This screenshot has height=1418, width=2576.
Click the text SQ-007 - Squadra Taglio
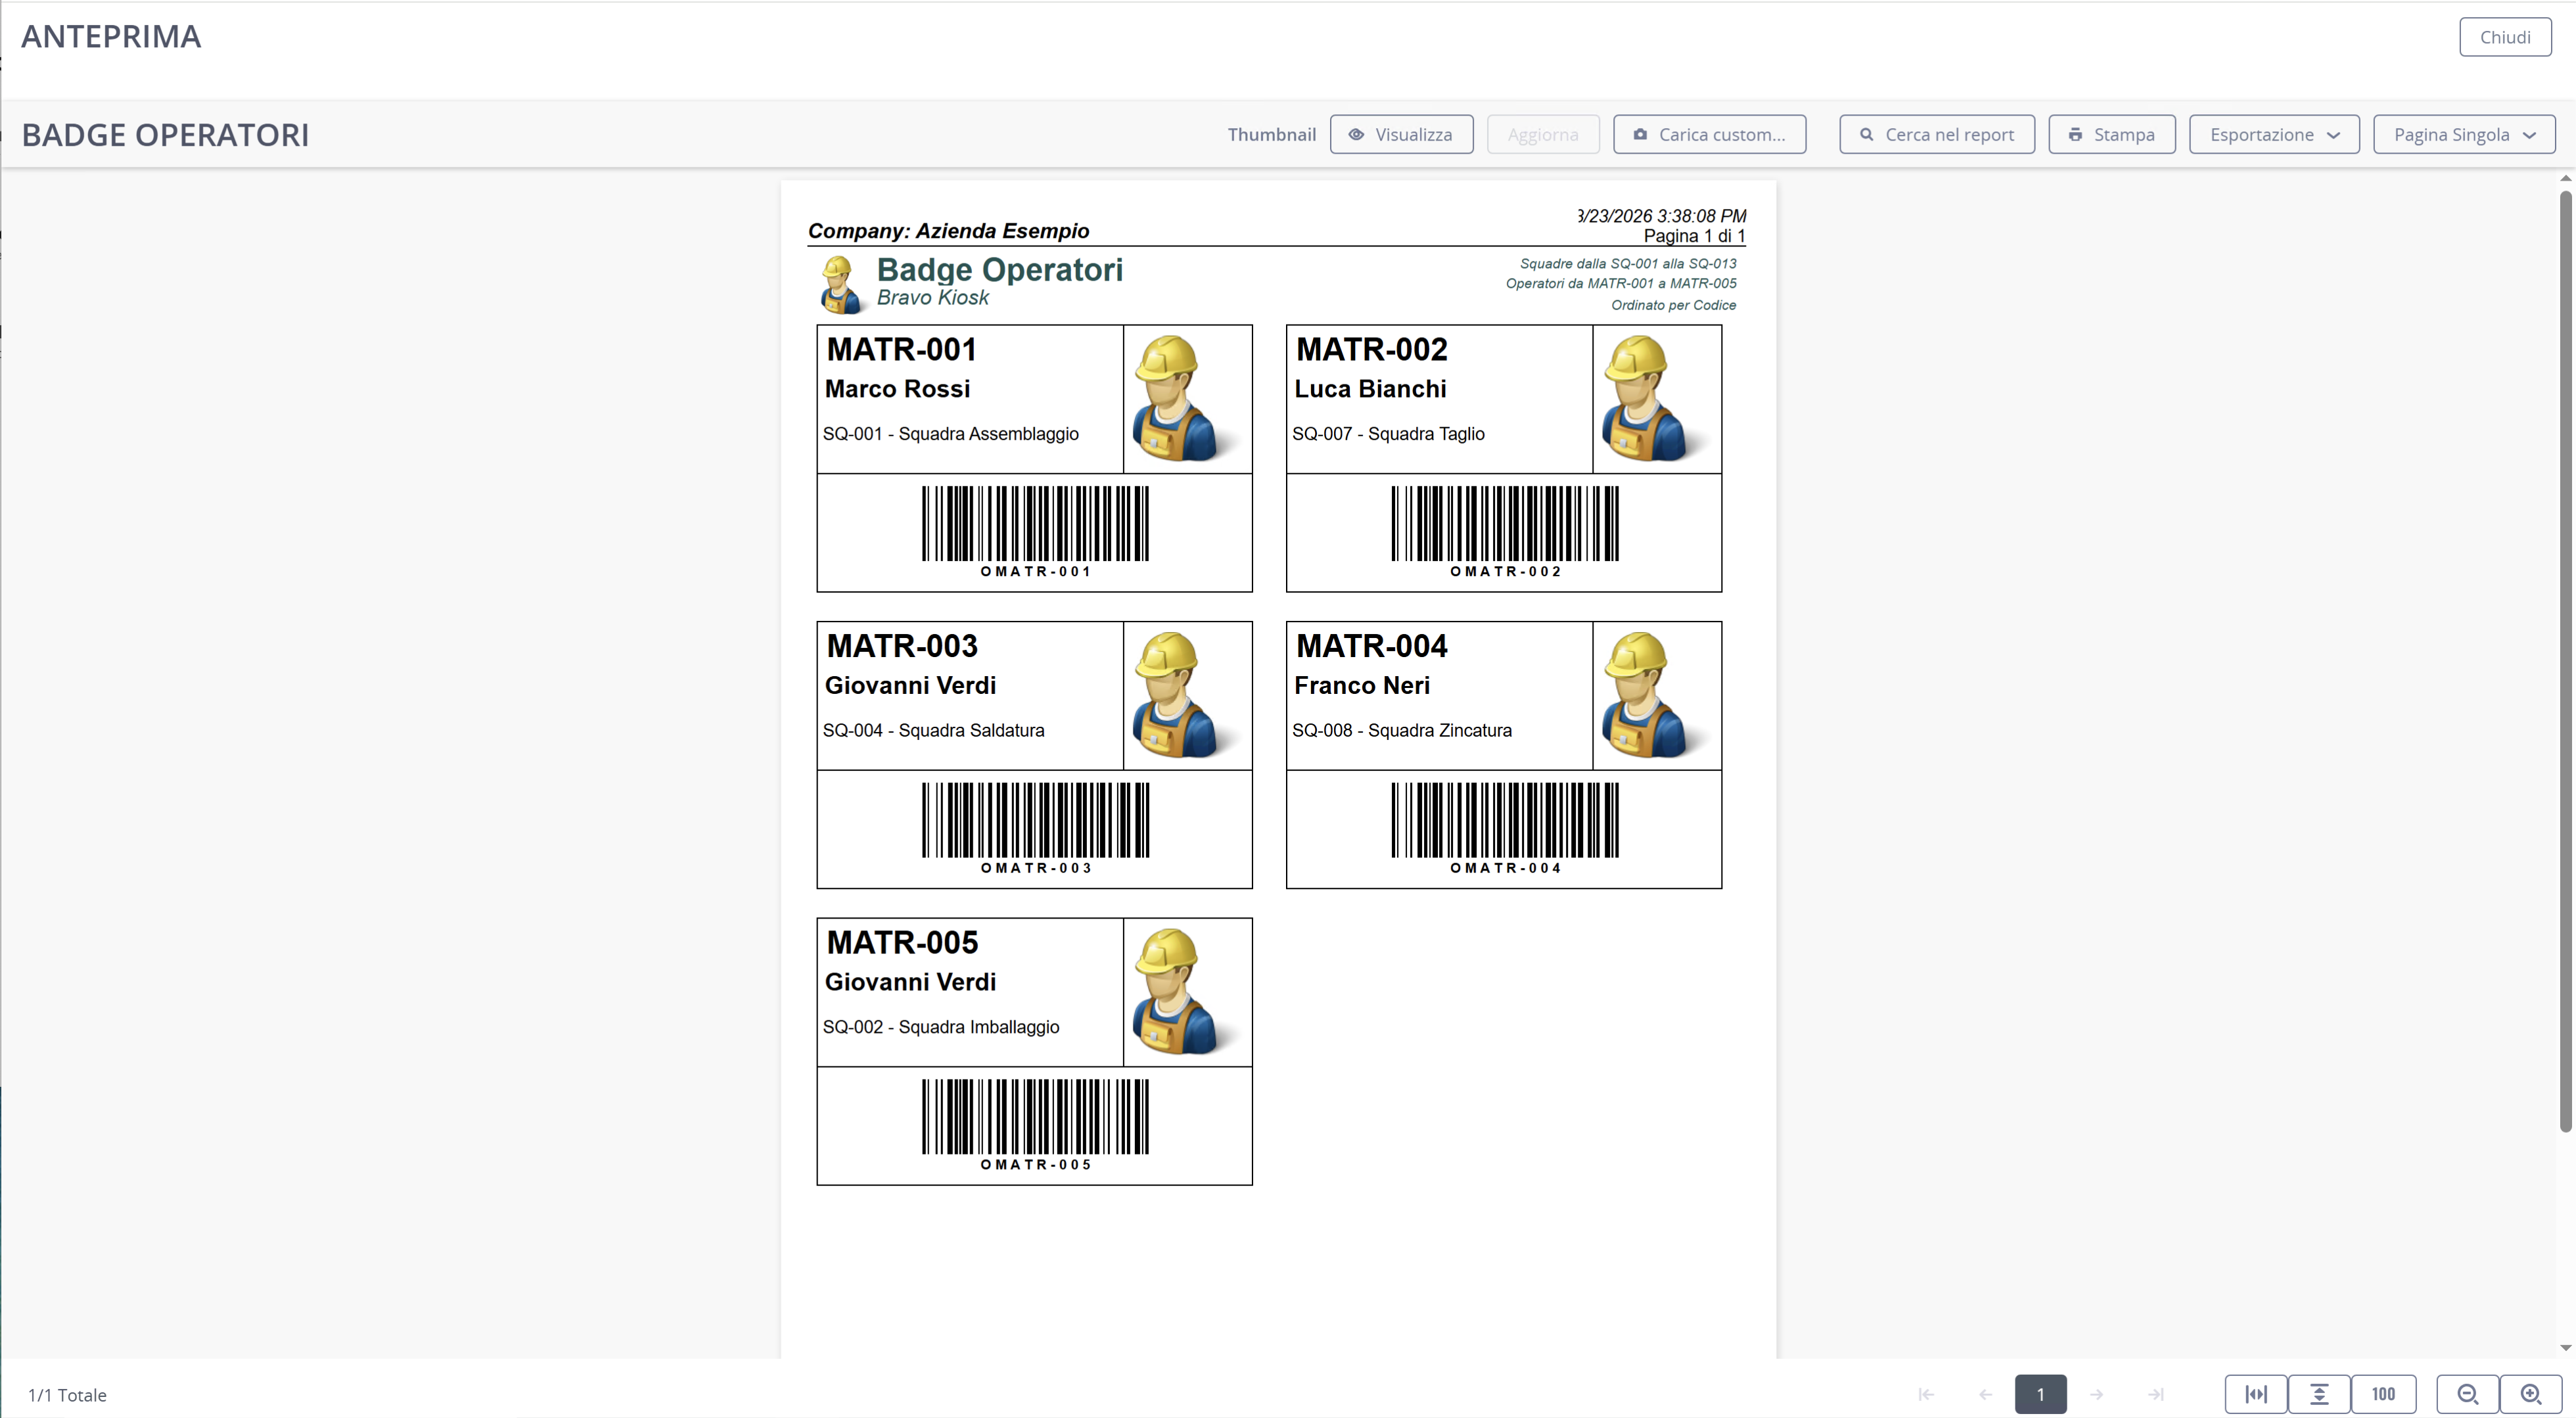(1388, 434)
